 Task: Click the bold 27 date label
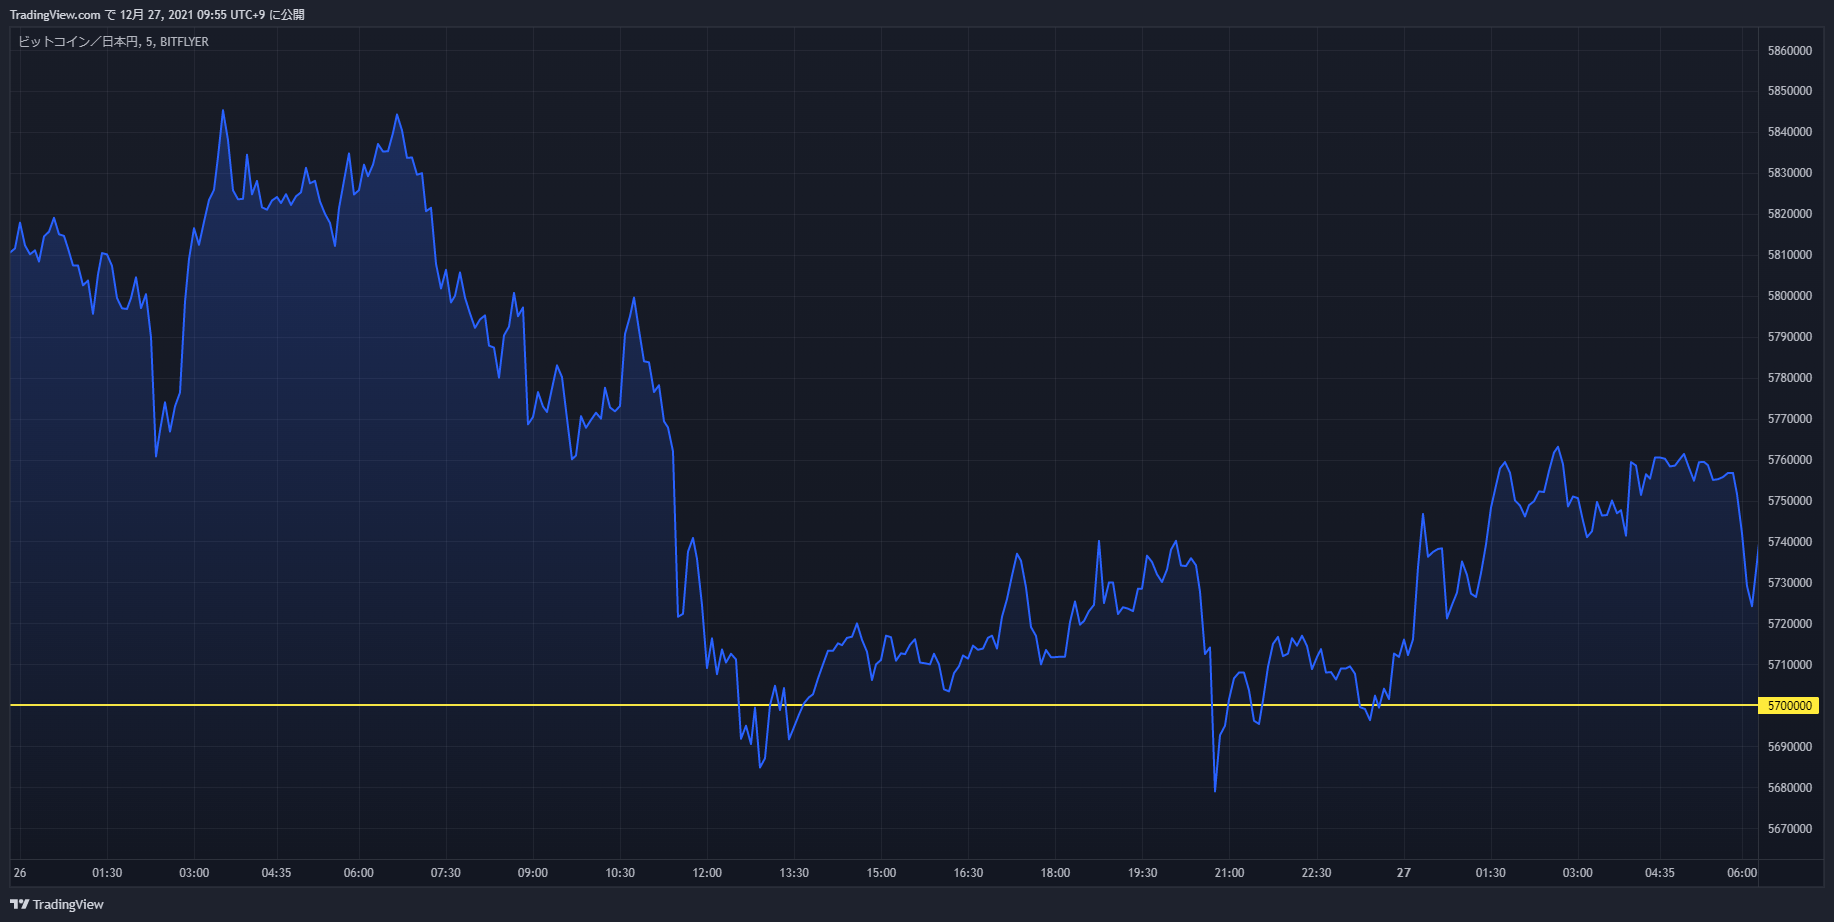click(x=1404, y=873)
